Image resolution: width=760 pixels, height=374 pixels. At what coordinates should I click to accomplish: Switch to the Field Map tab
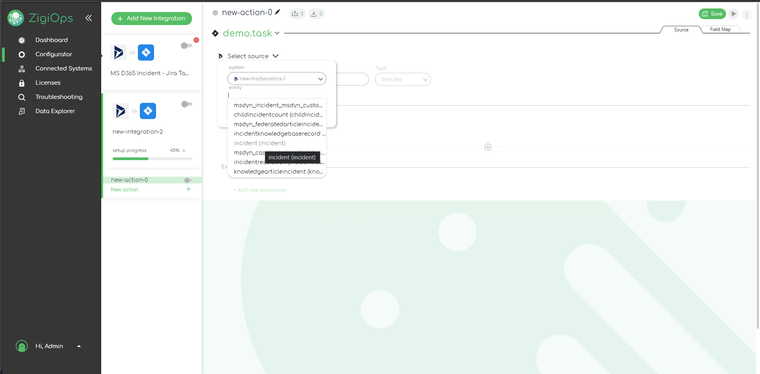tap(720, 30)
